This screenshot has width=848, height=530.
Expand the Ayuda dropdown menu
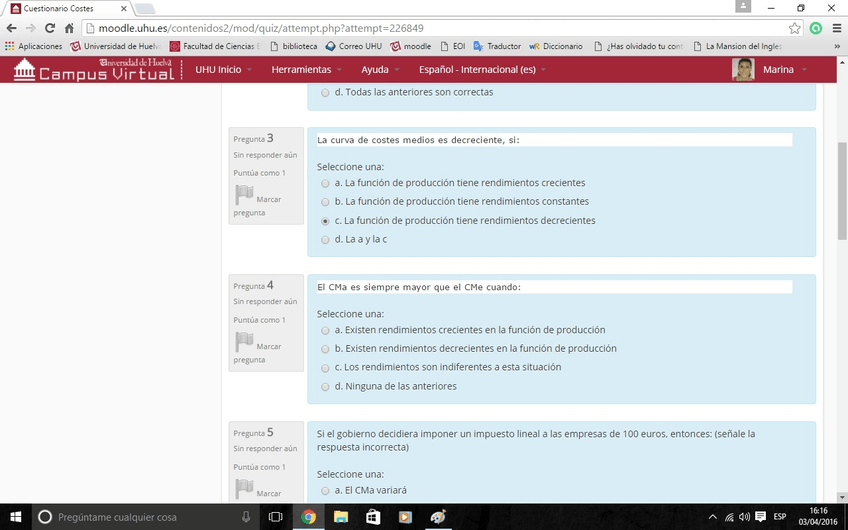[380, 69]
